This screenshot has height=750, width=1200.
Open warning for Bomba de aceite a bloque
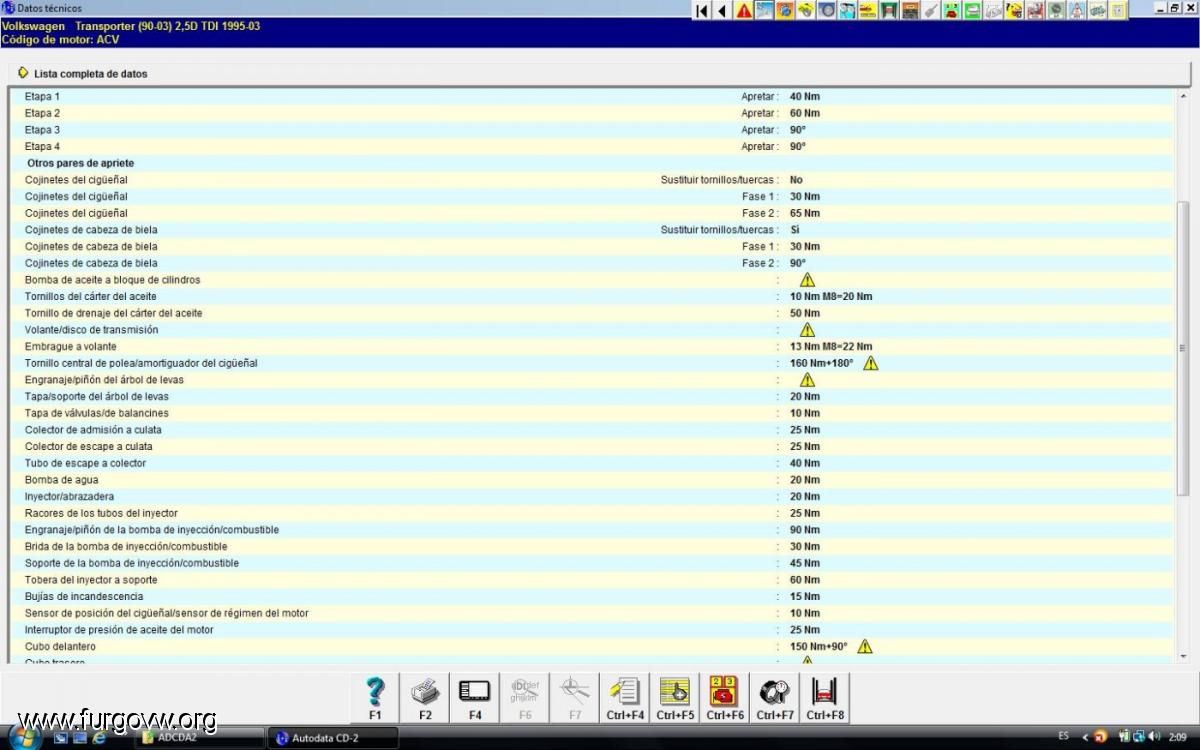[807, 280]
